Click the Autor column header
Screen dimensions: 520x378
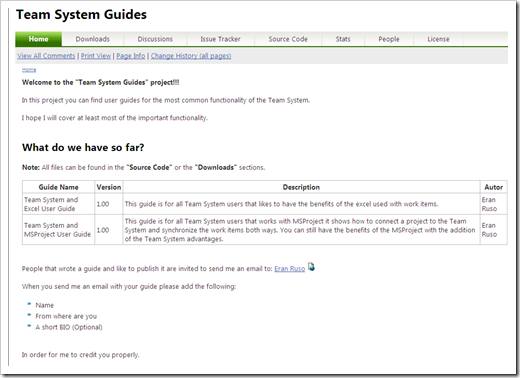coord(494,187)
